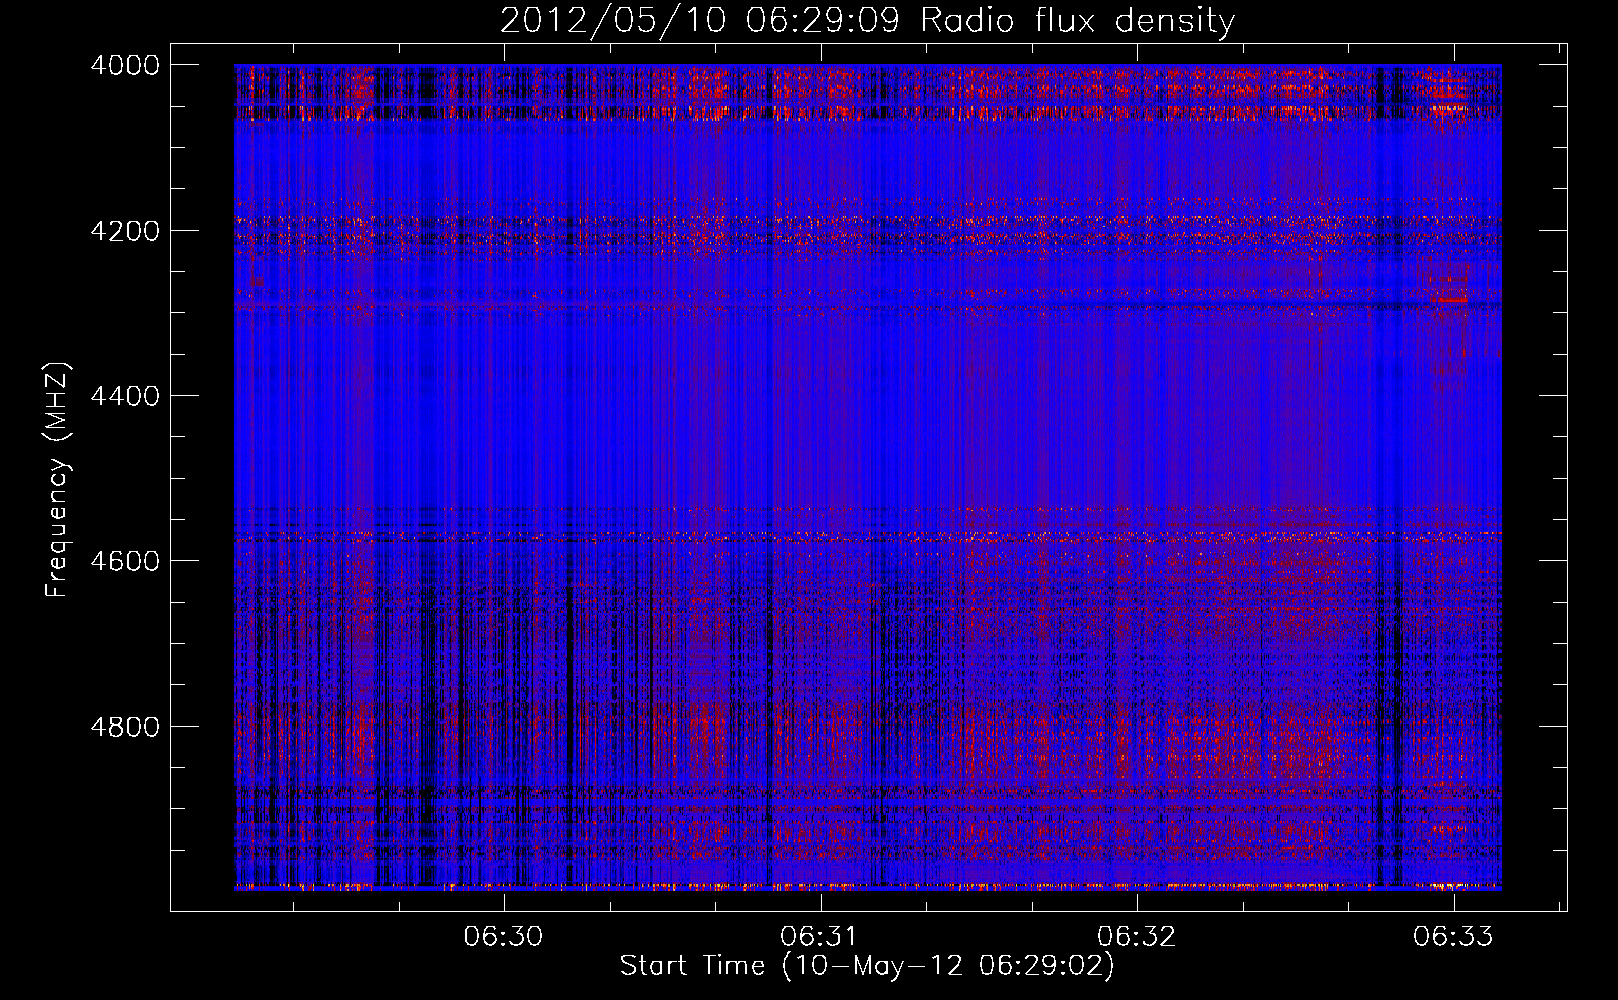The width and height of the screenshot is (1618, 1000).
Task: Click the 'Frequency (MHZ)' y-axis title
Action: coord(58,480)
